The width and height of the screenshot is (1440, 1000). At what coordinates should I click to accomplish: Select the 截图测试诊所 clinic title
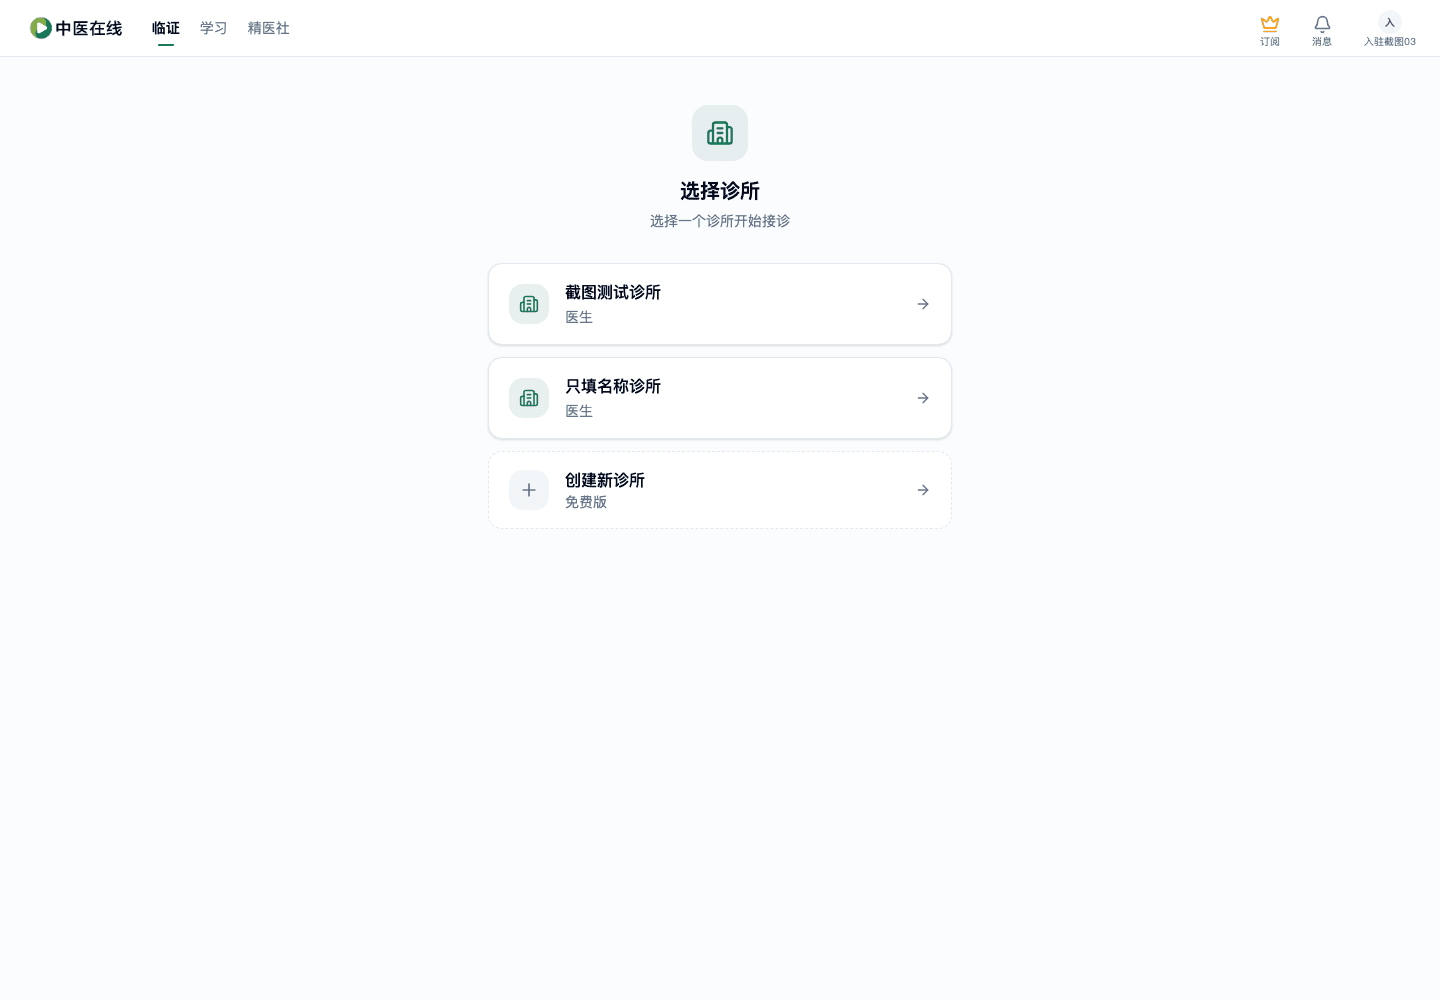point(613,292)
